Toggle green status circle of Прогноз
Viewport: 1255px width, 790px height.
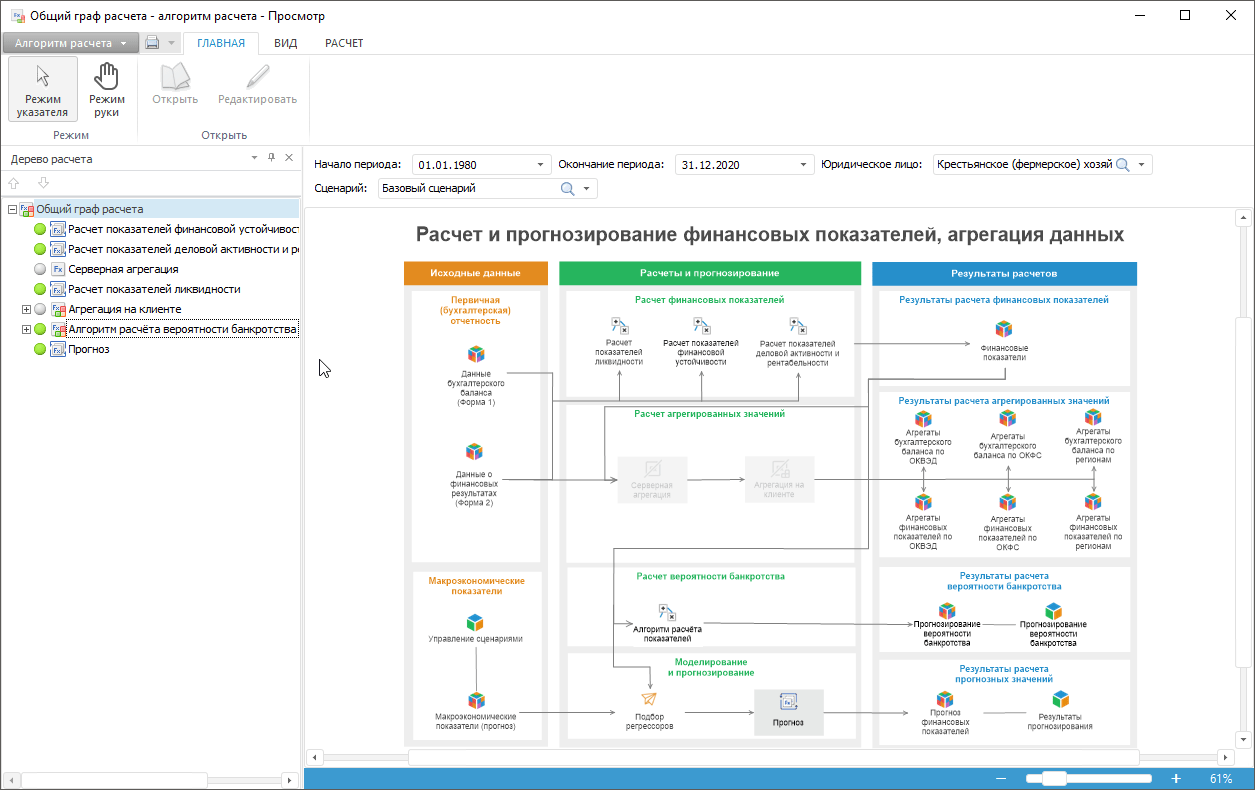tap(40, 349)
